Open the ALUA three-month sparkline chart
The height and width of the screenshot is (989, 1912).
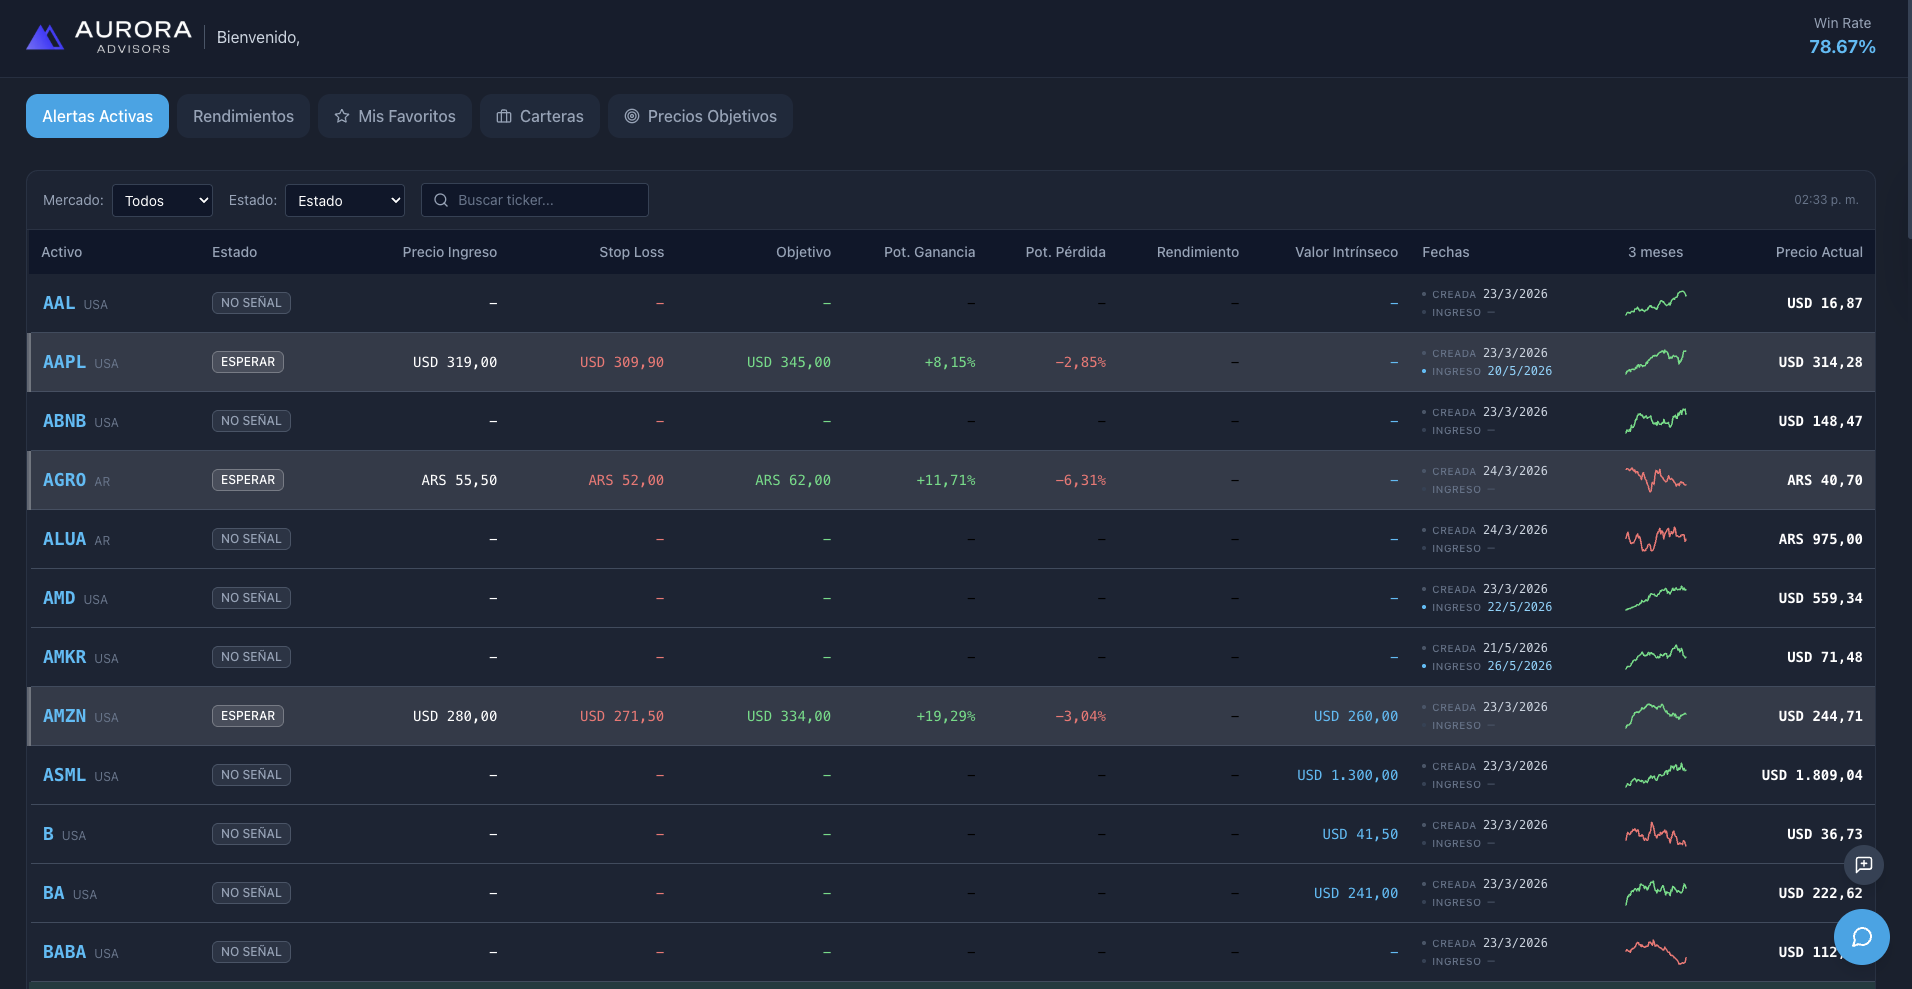(x=1655, y=539)
